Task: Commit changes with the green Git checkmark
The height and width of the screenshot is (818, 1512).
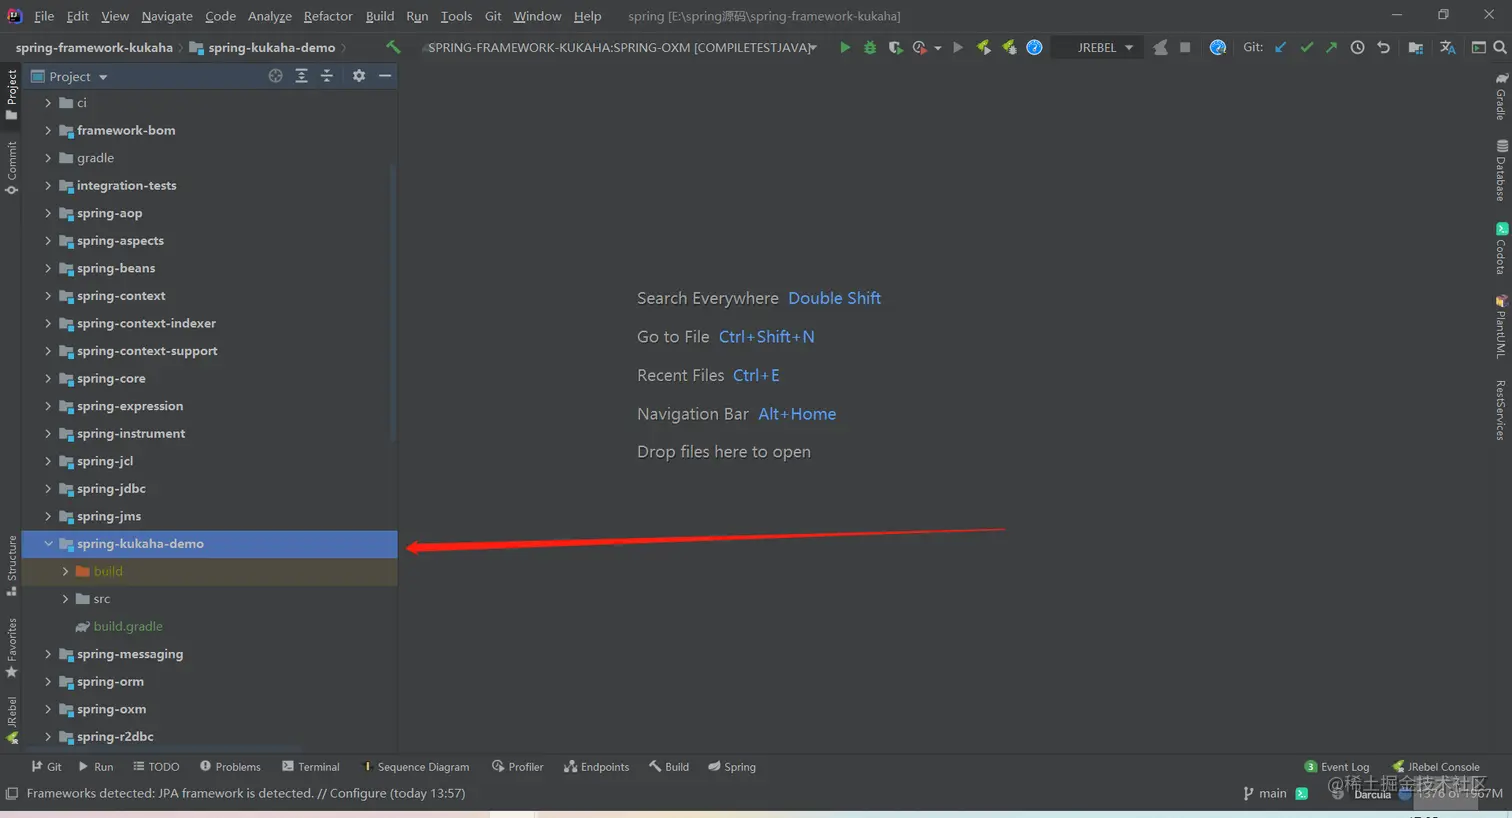Action: (x=1306, y=47)
